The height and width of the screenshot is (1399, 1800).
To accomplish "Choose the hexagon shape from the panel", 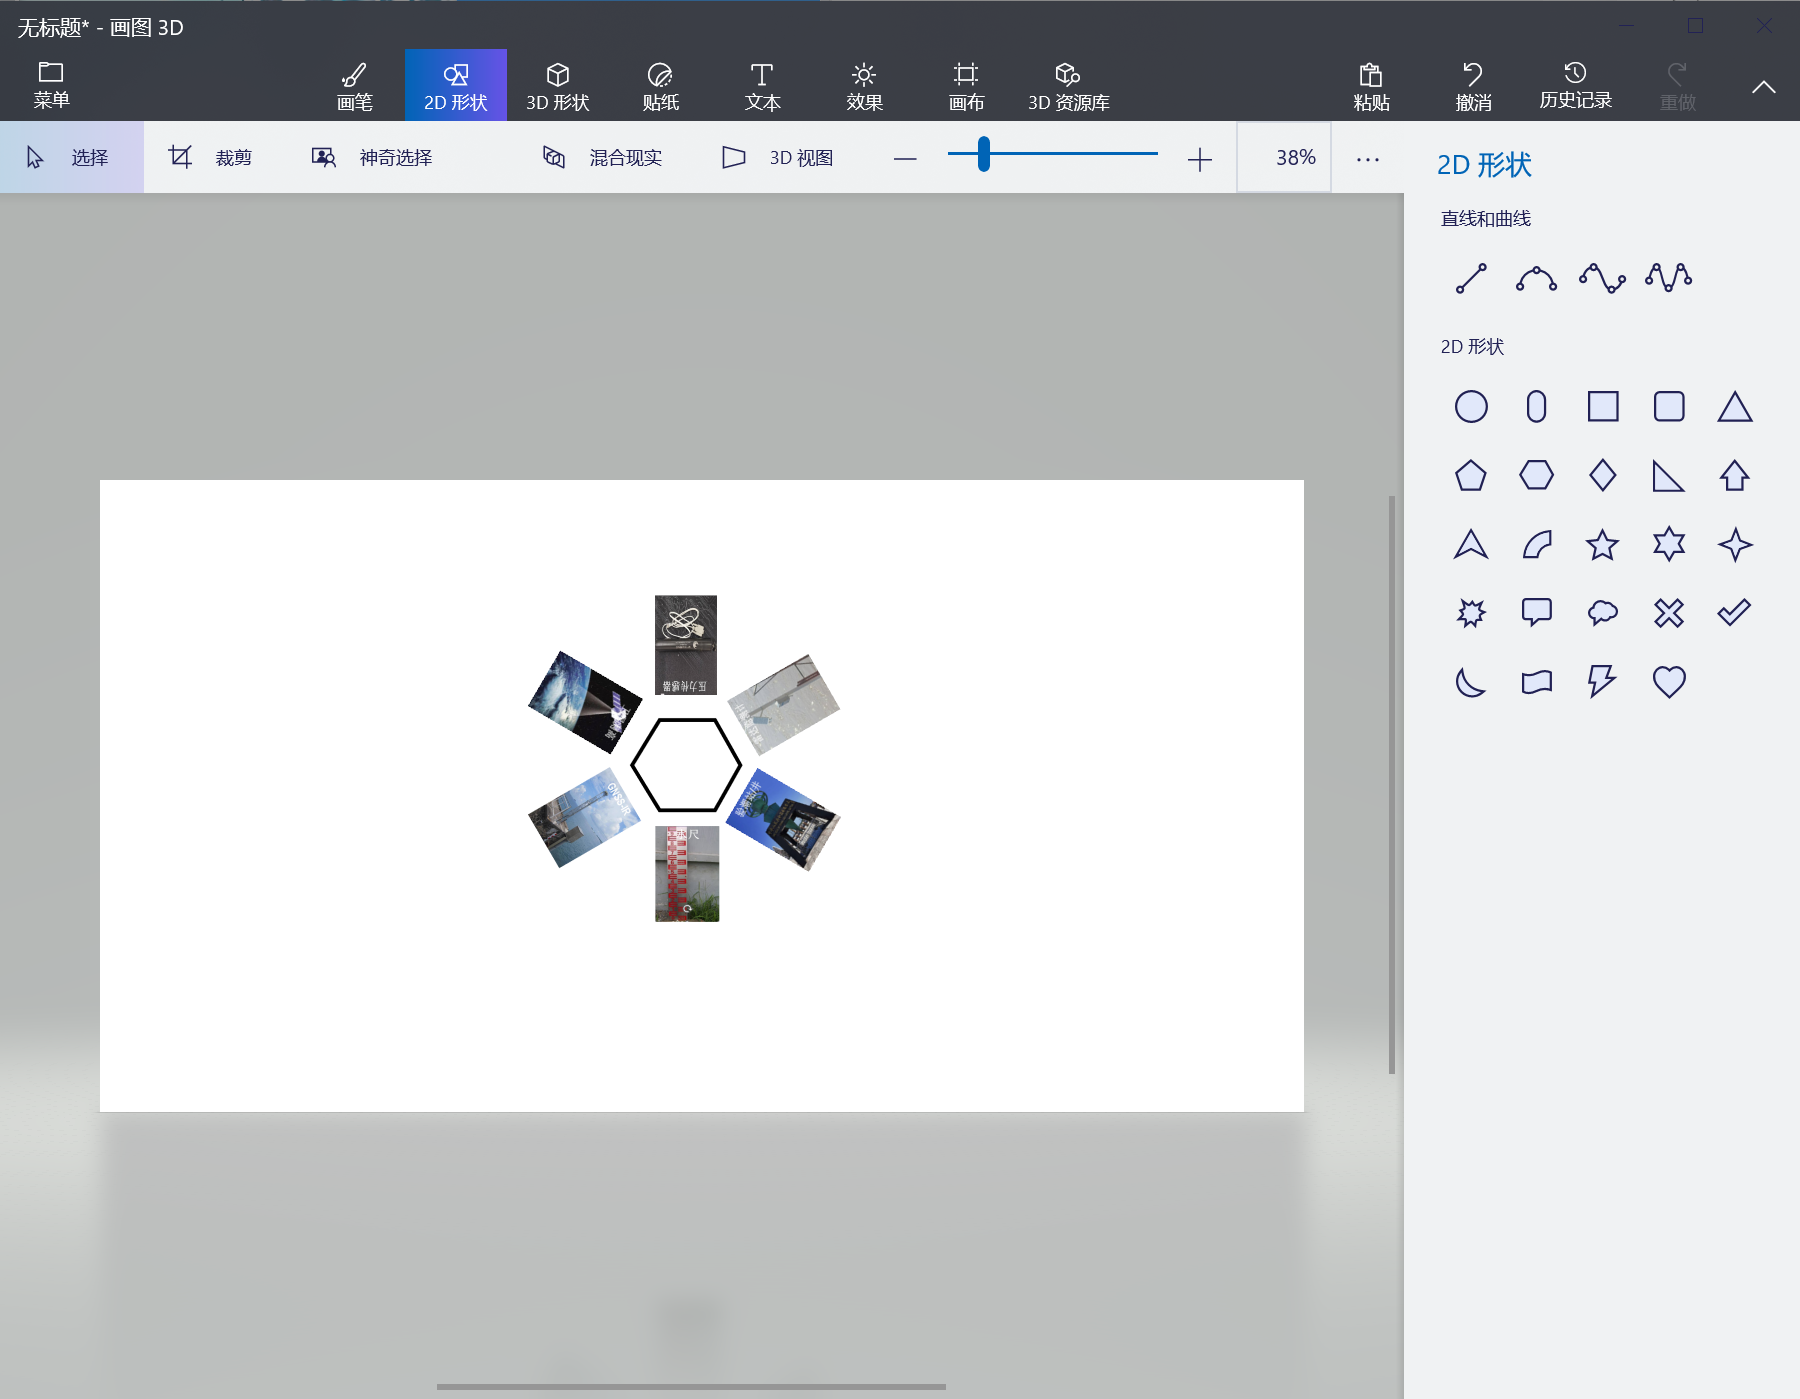I will (x=1536, y=475).
